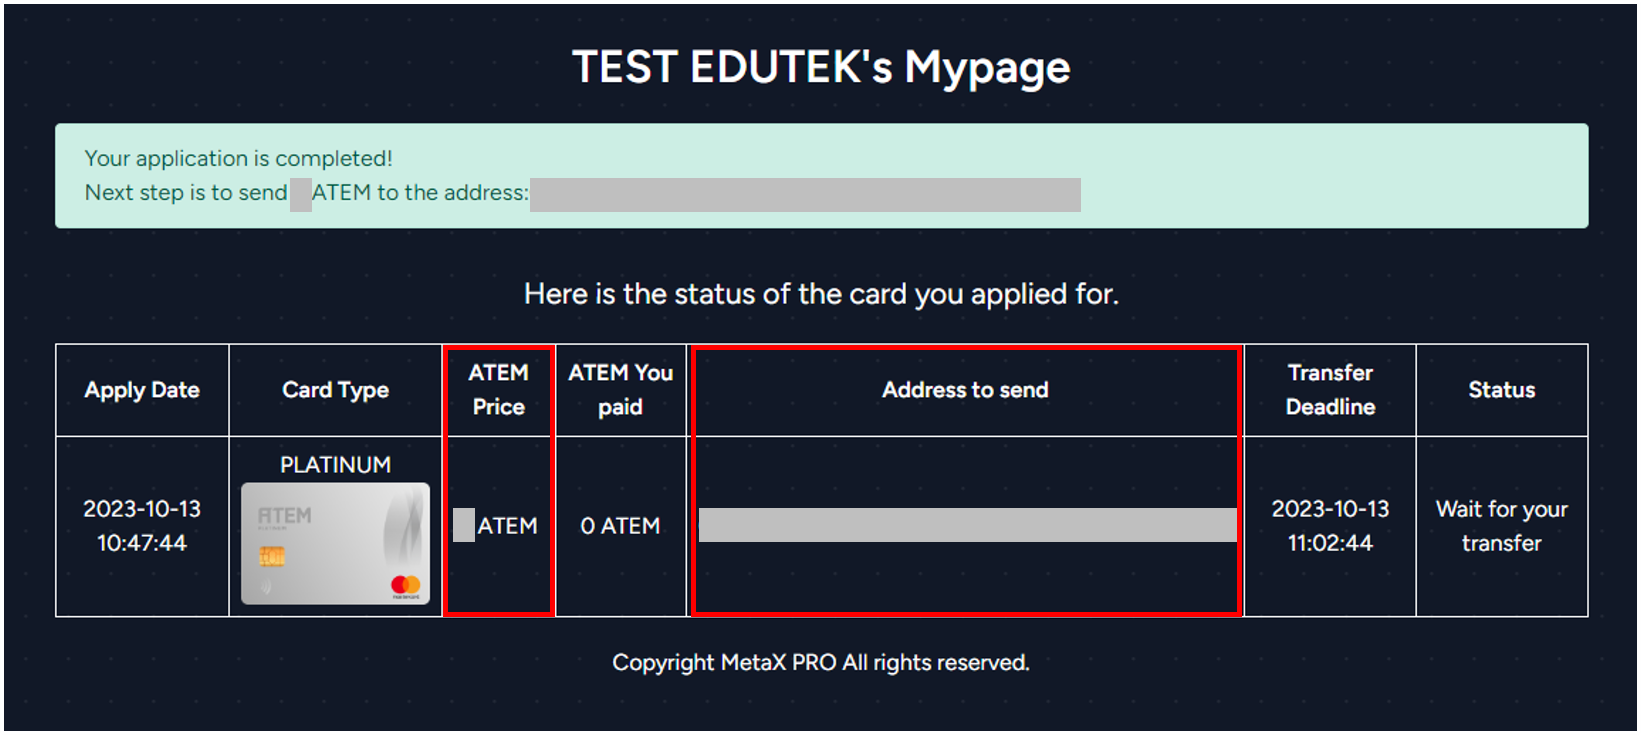The image size is (1641, 735).
Task: Click the gold chip on the Platinum card
Action: pyautogui.click(x=272, y=556)
